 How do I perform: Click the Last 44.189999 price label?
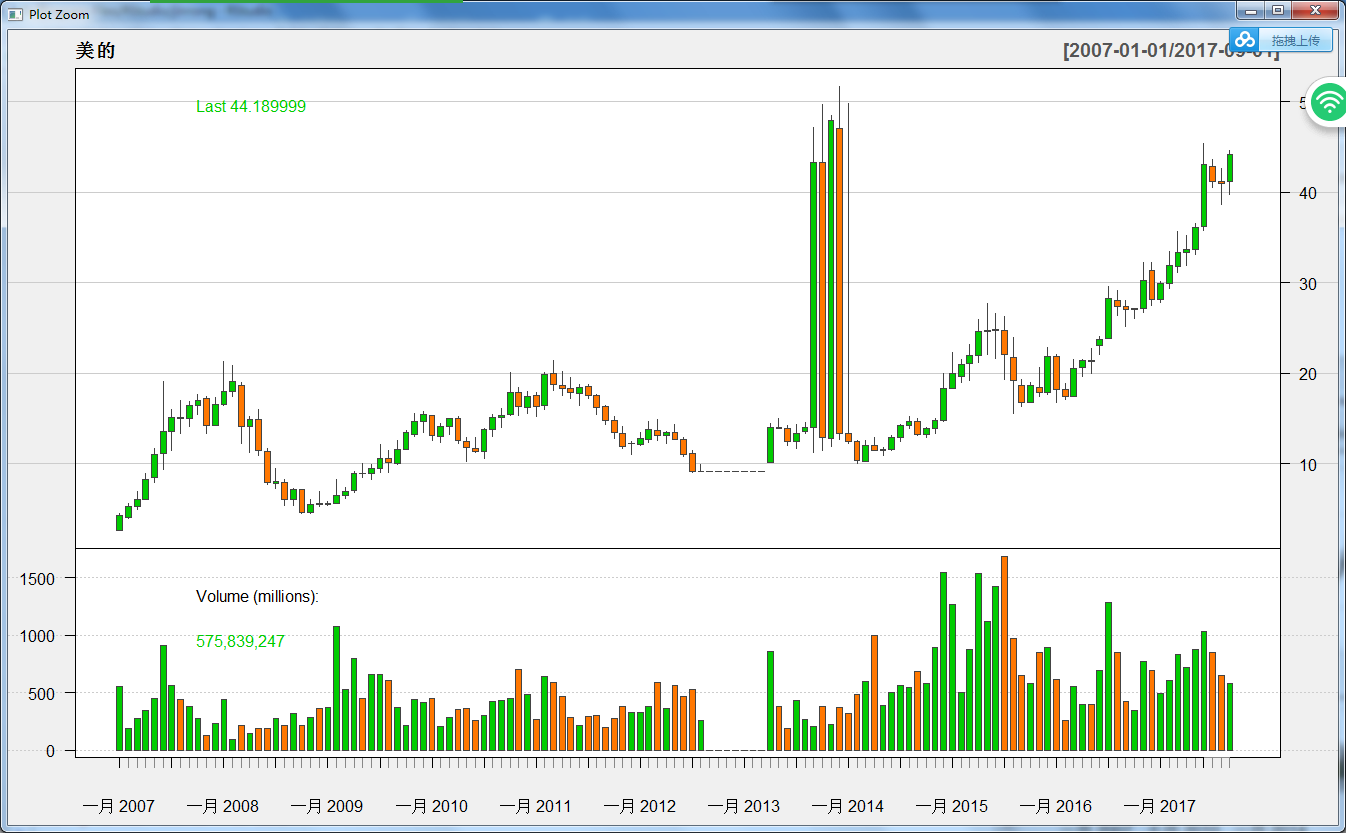click(251, 107)
